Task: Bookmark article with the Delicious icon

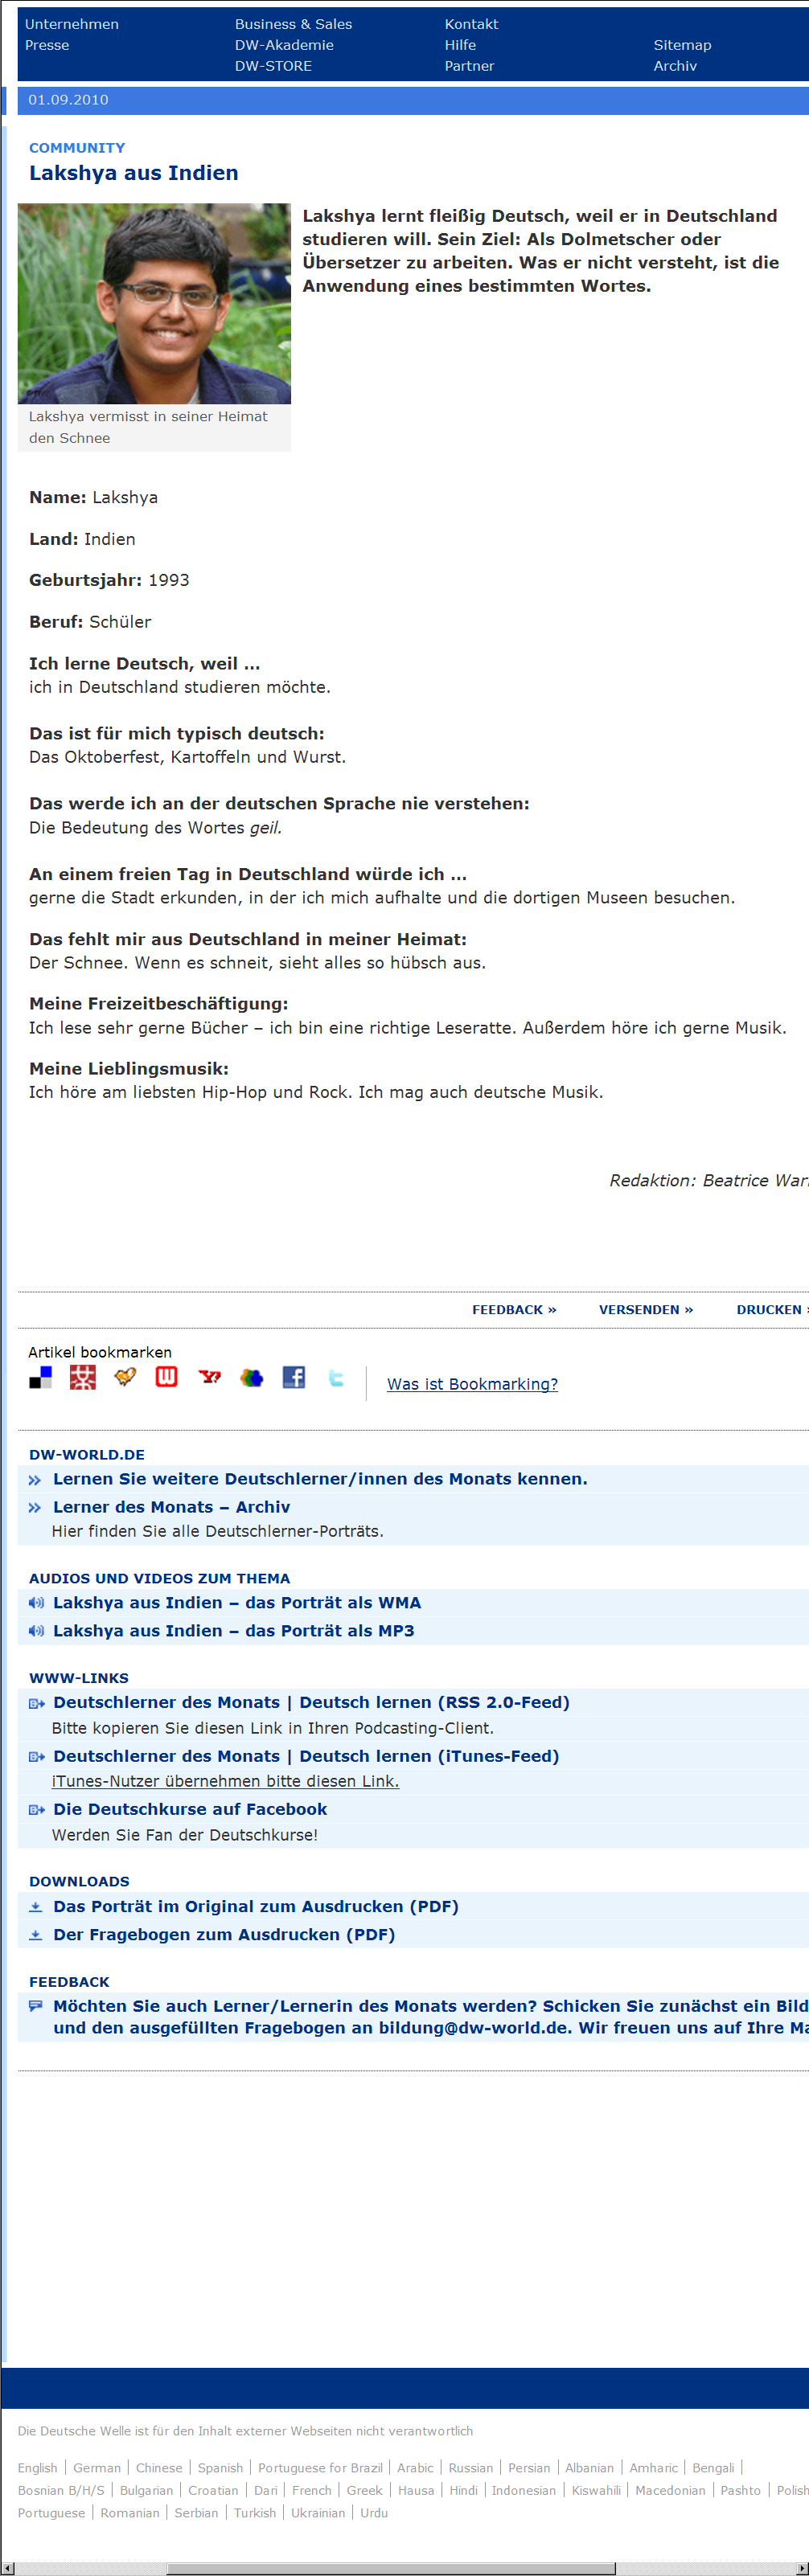Action: pos(40,1377)
